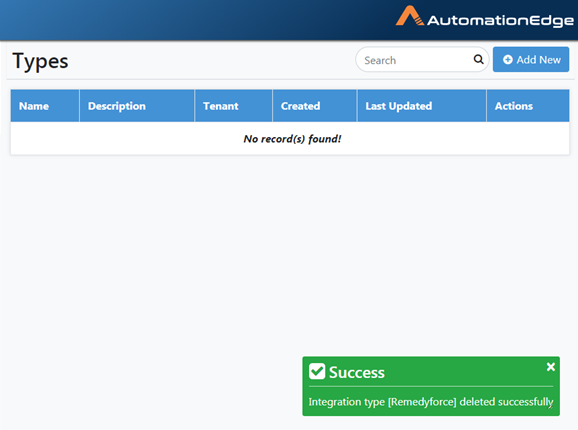Sort by Created column header

coord(300,106)
